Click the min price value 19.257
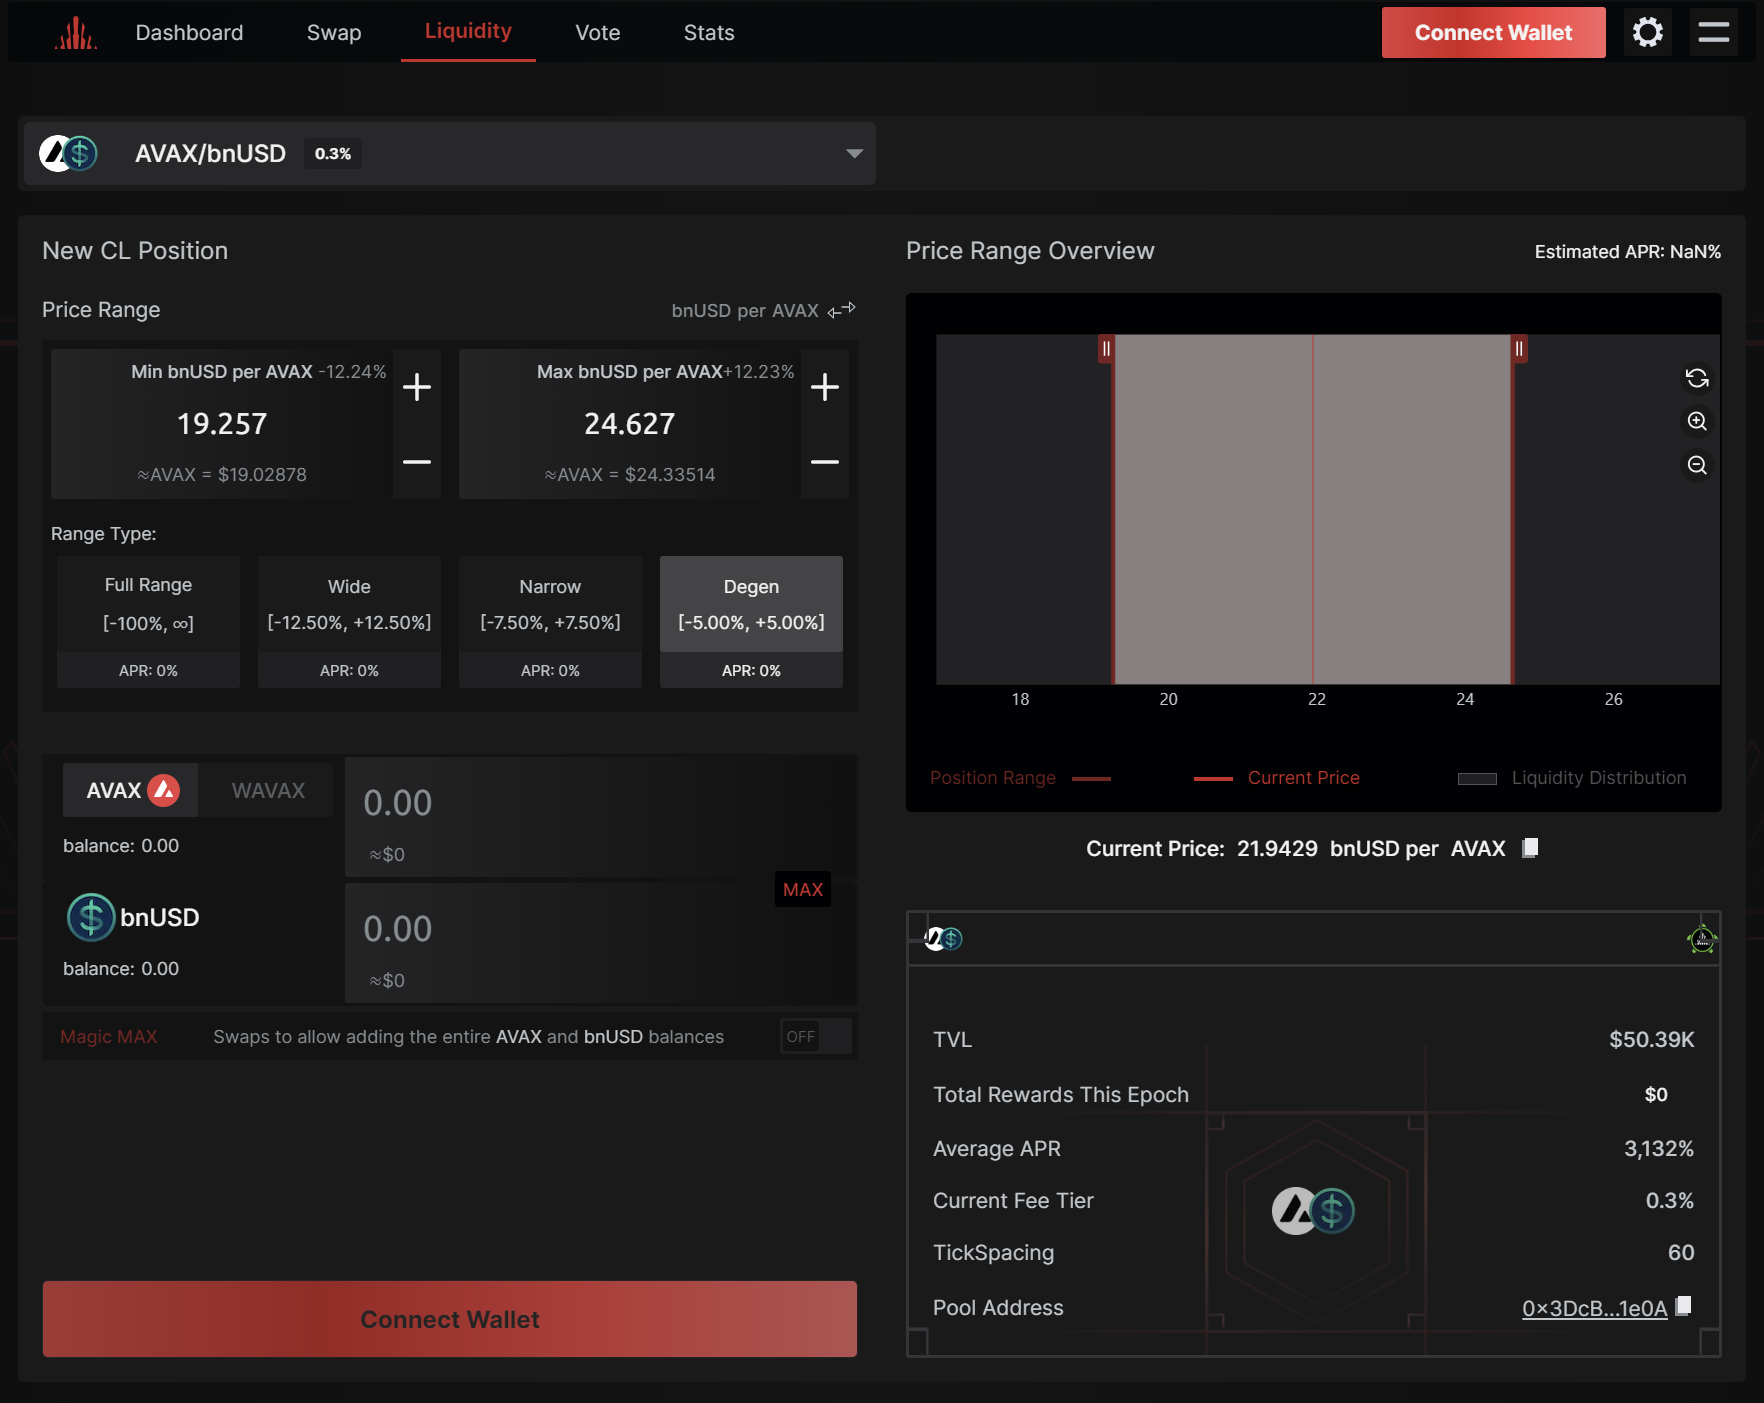 pos(222,424)
